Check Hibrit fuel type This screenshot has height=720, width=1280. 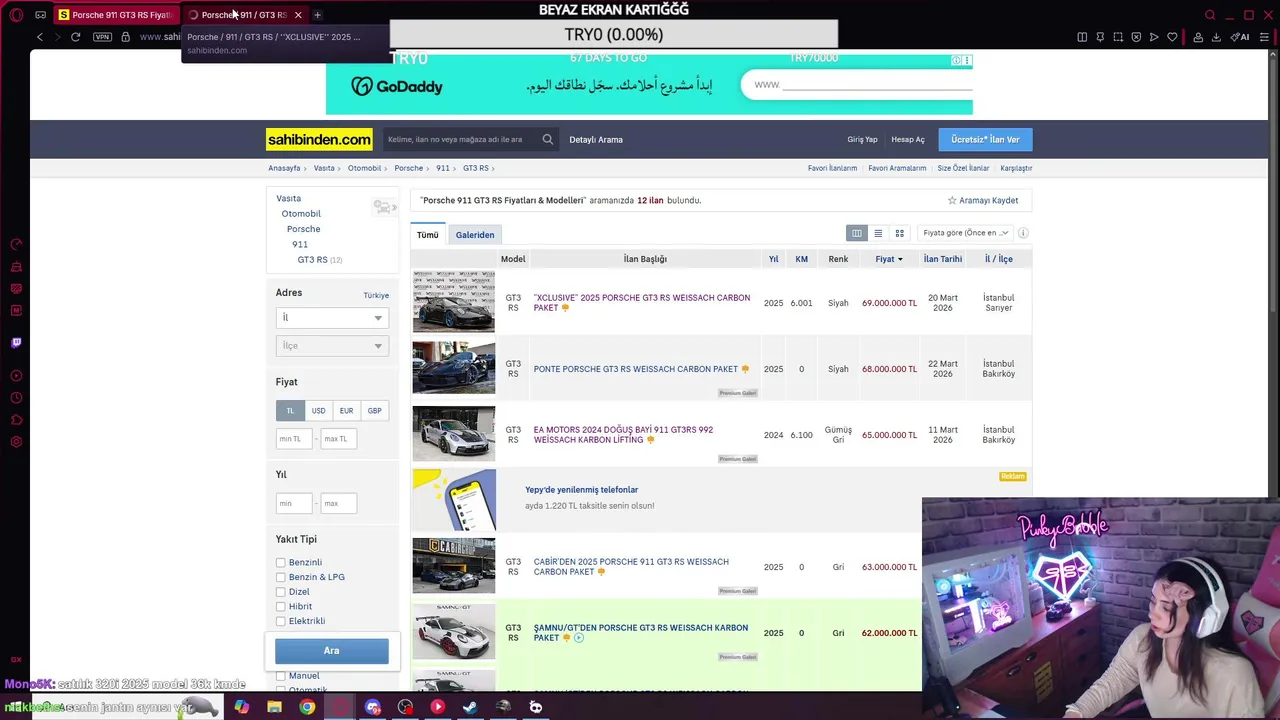point(281,607)
